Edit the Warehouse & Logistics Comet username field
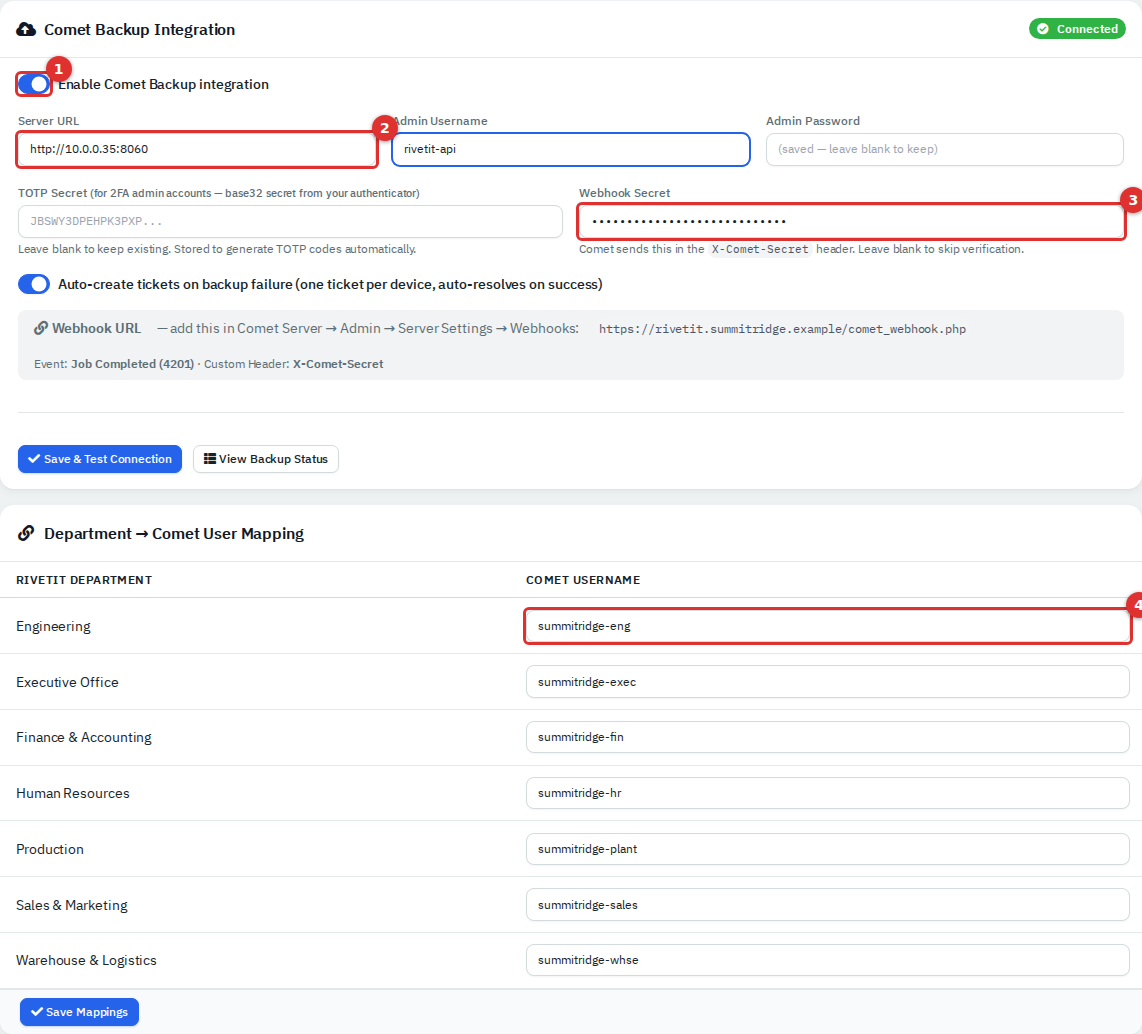 tap(827, 960)
